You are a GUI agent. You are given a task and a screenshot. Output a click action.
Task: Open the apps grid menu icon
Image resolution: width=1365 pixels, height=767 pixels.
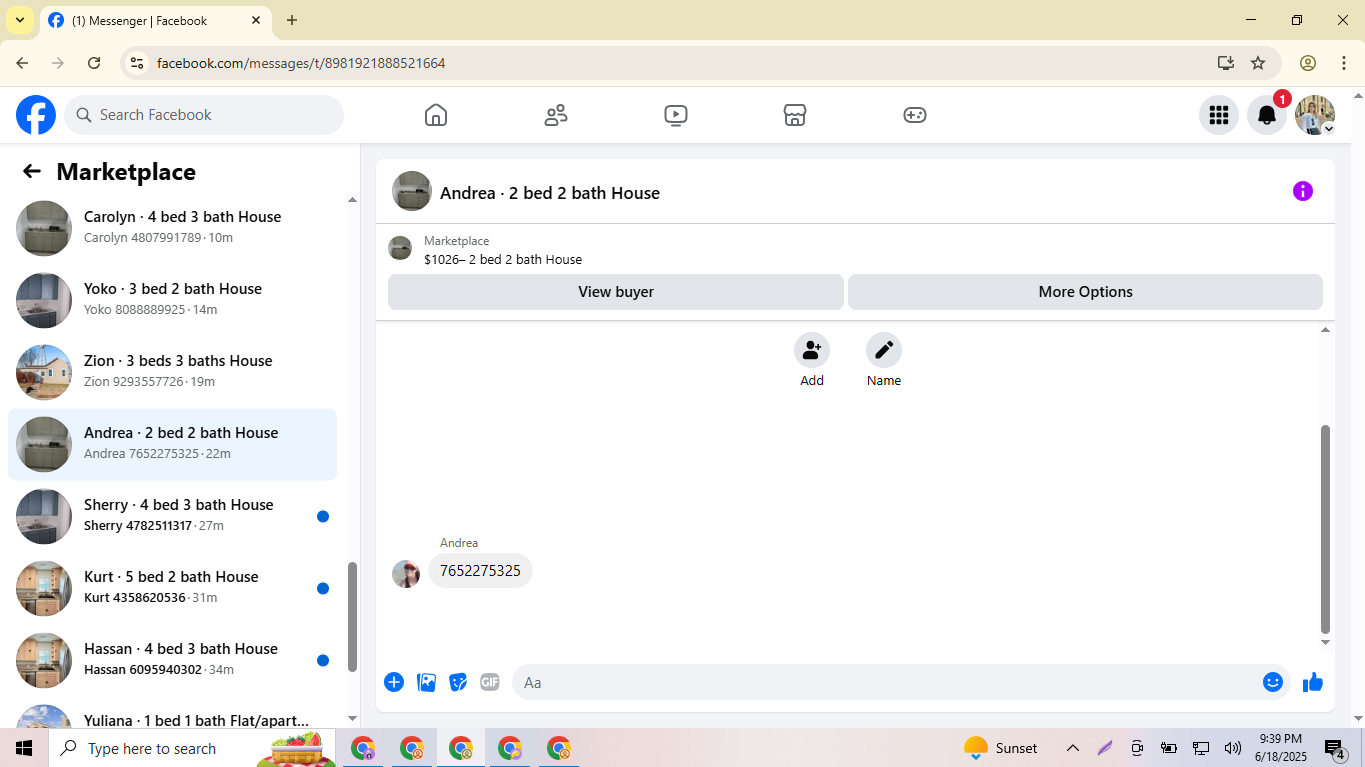1218,115
